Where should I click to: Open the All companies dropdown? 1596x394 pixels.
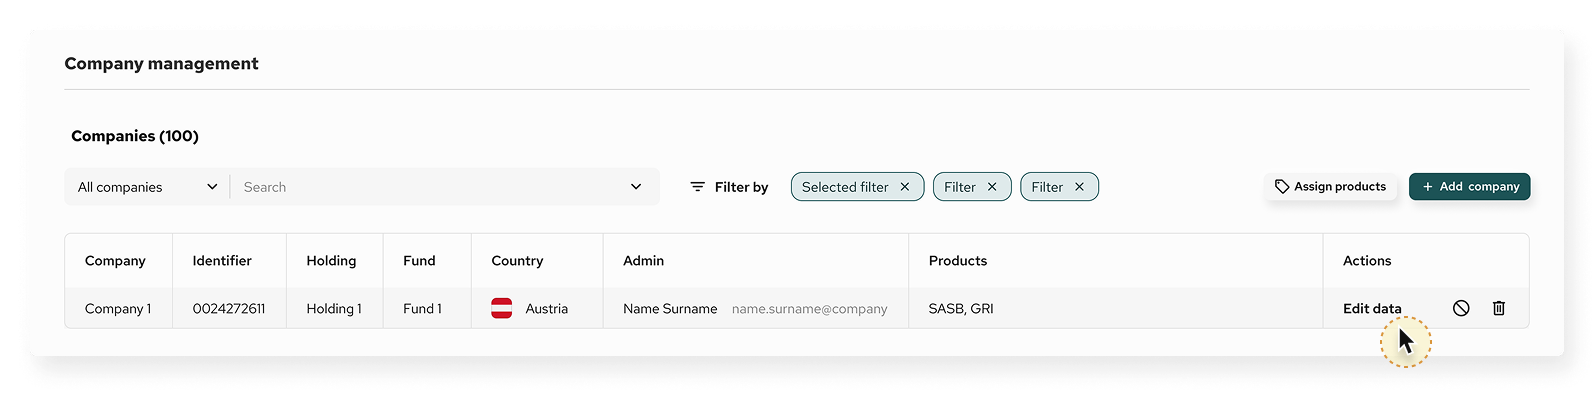coord(147,187)
